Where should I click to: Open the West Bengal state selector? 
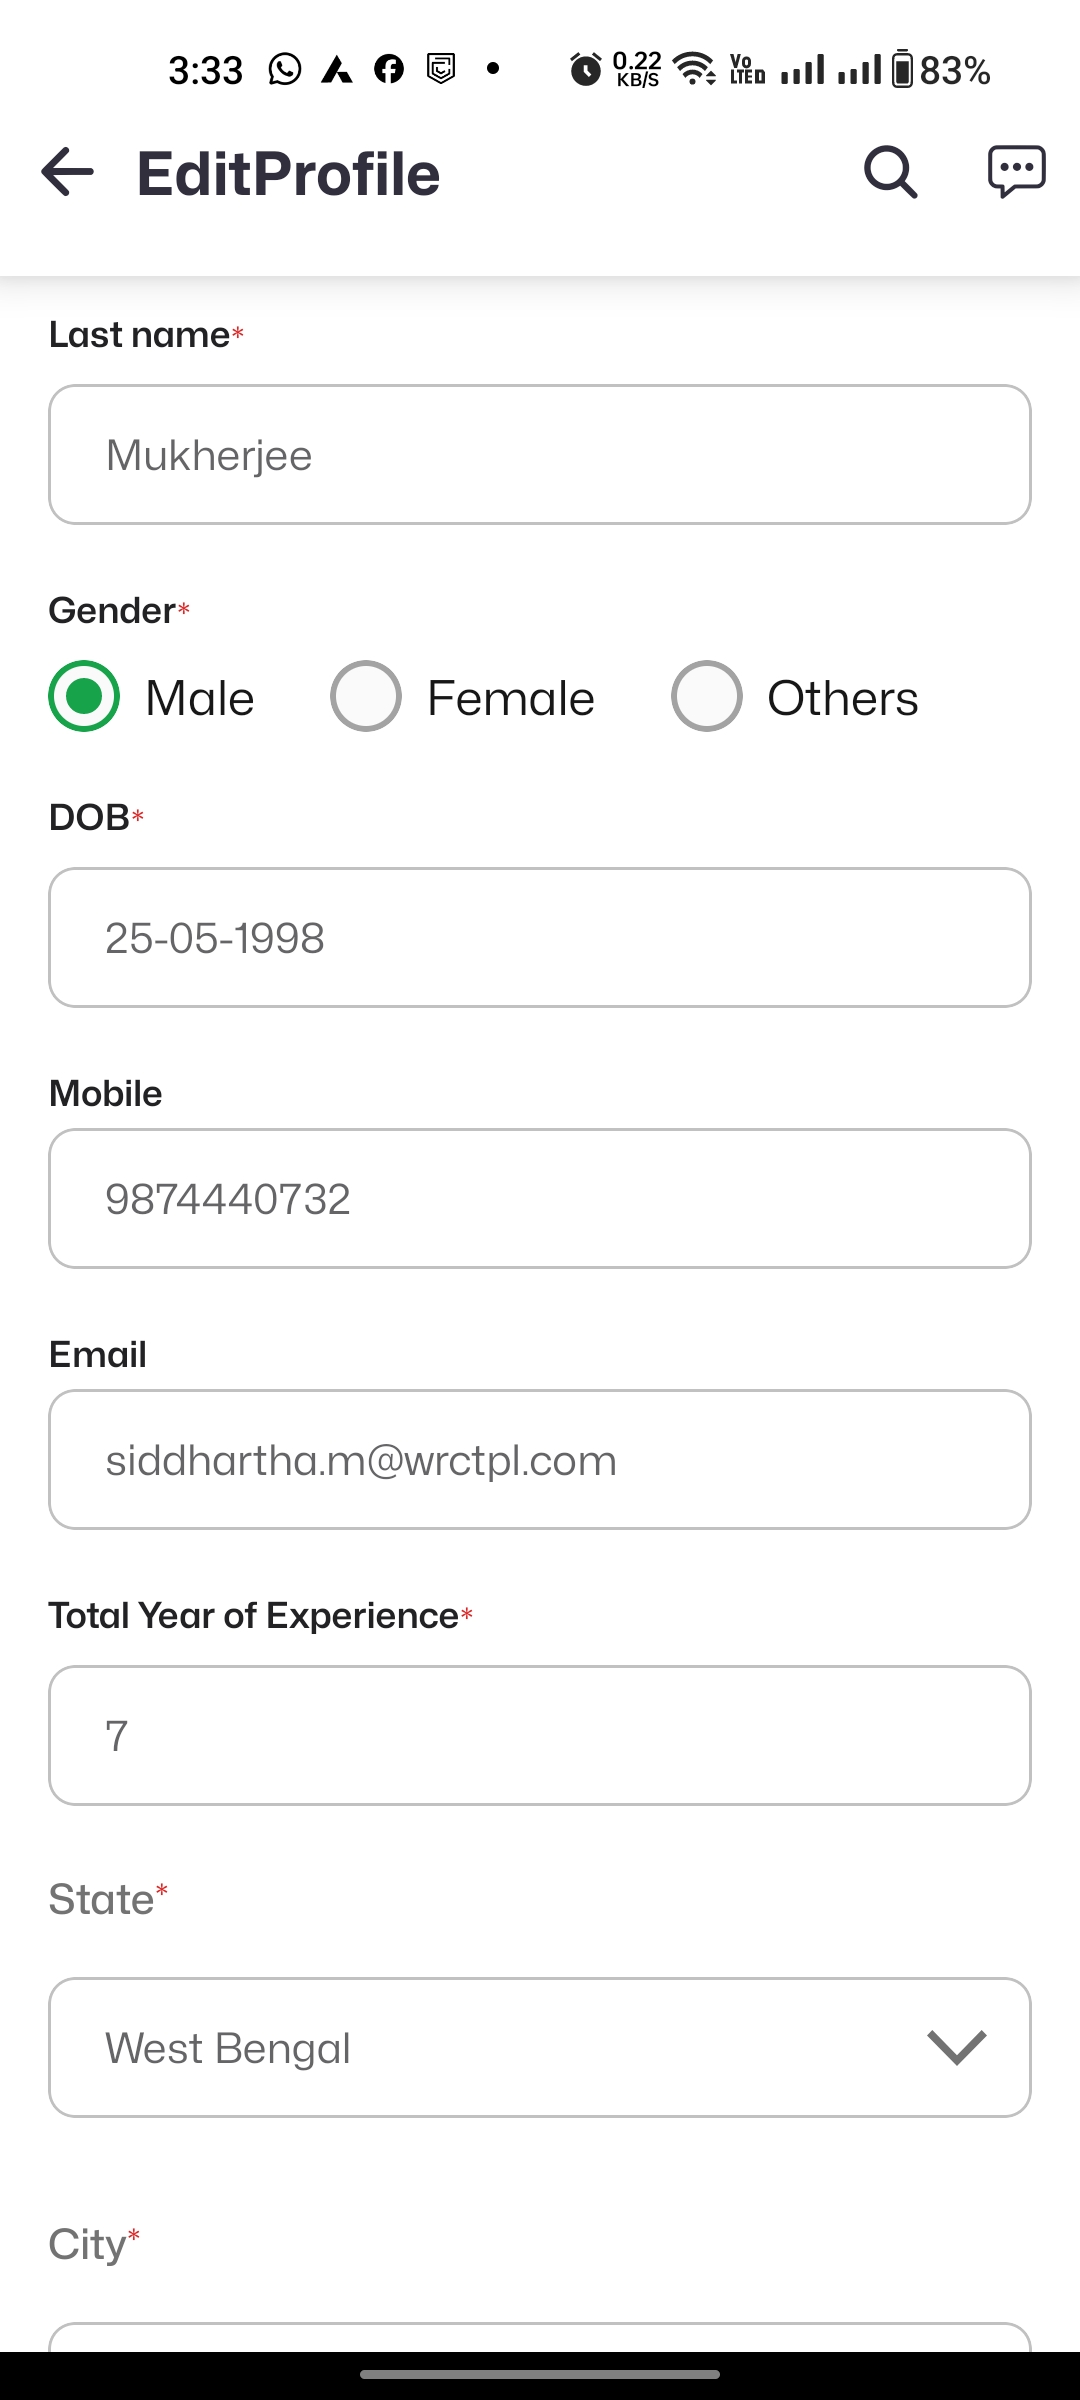(x=500, y=2047)
